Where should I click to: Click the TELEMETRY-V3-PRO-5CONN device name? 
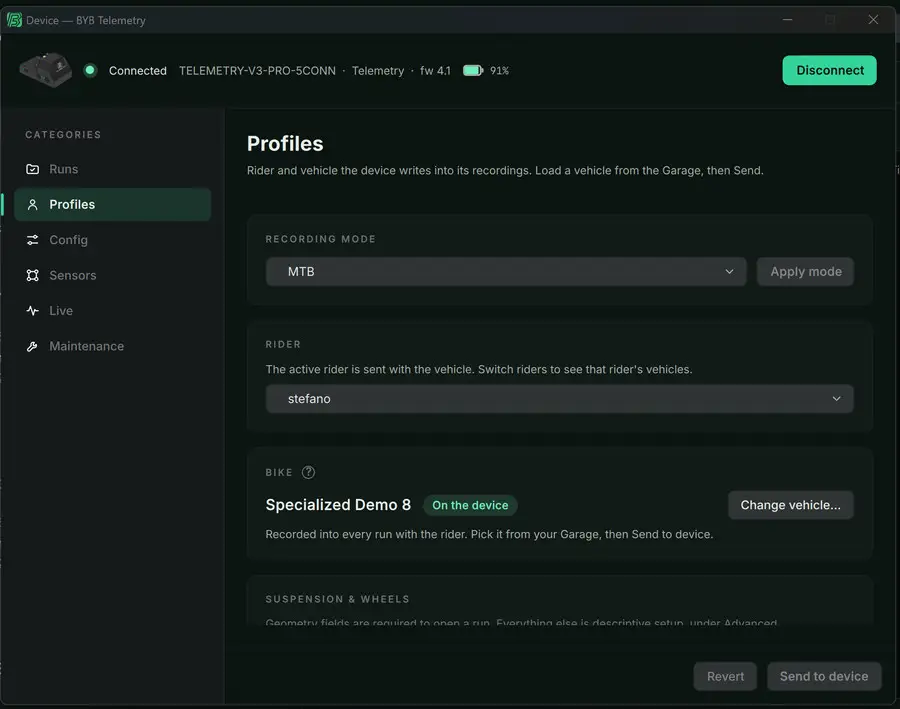coord(257,71)
